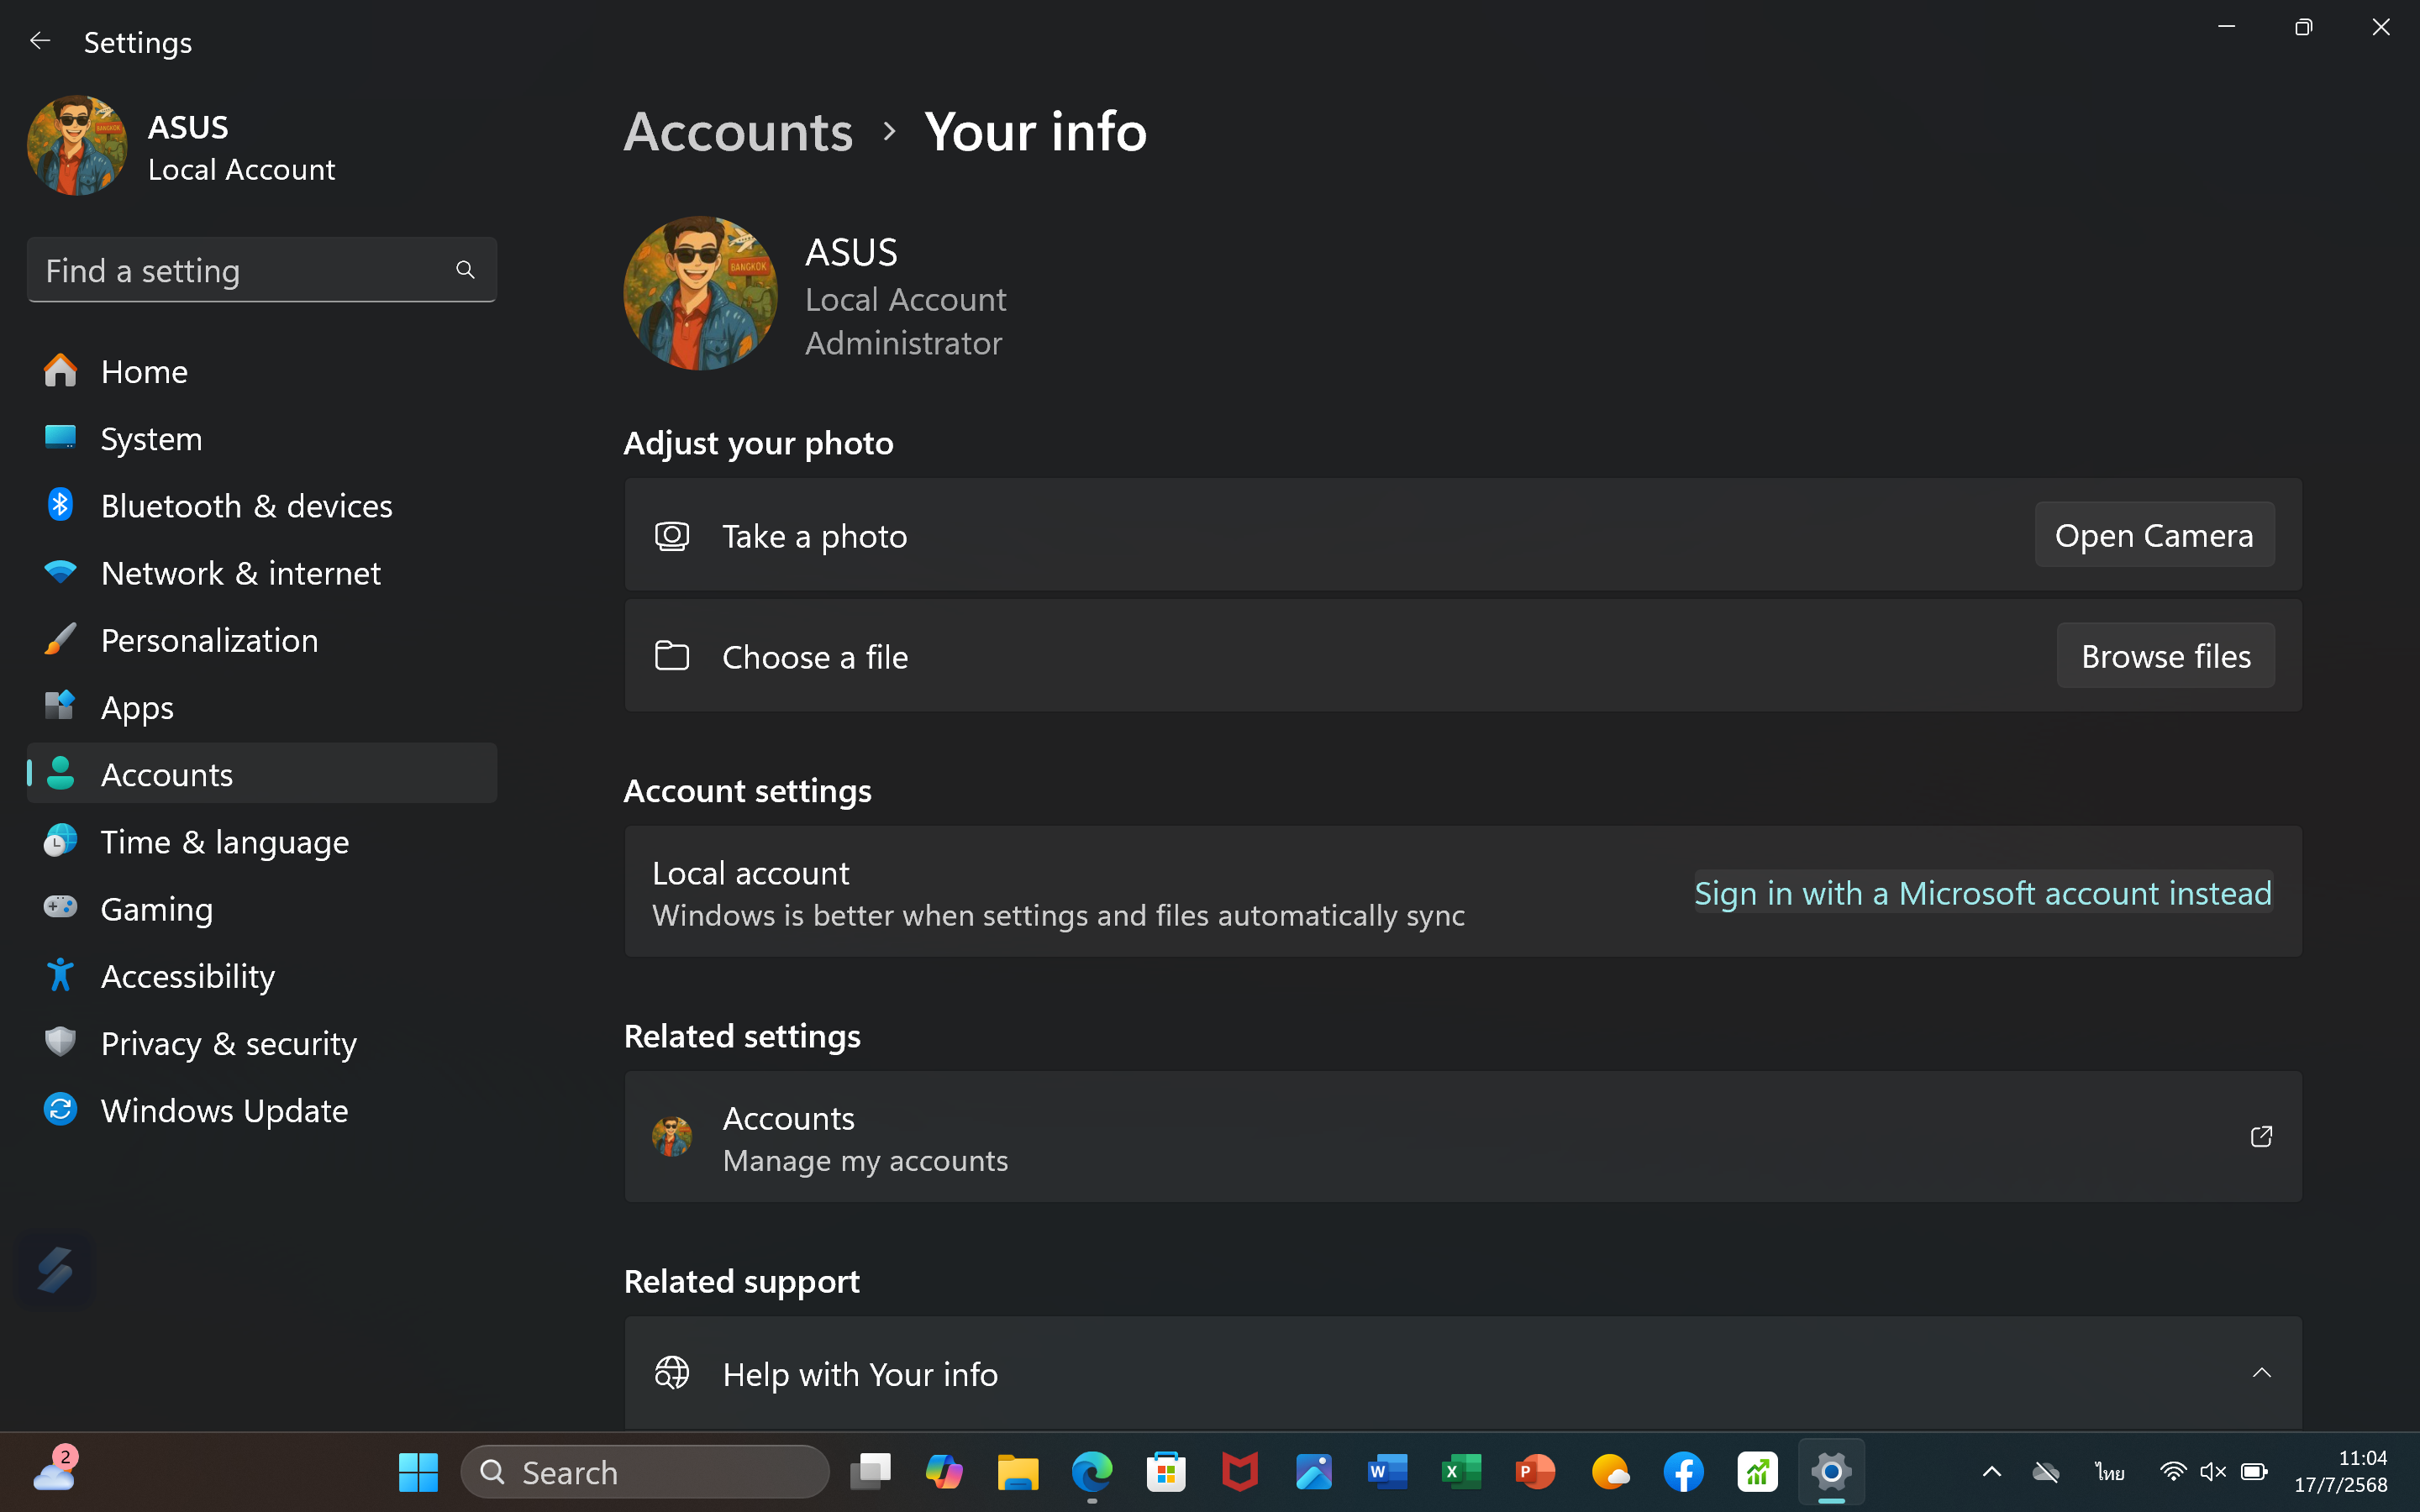Open the Windows Start menu
This screenshot has width=2420, height=1512.
[x=418, y=1472]
